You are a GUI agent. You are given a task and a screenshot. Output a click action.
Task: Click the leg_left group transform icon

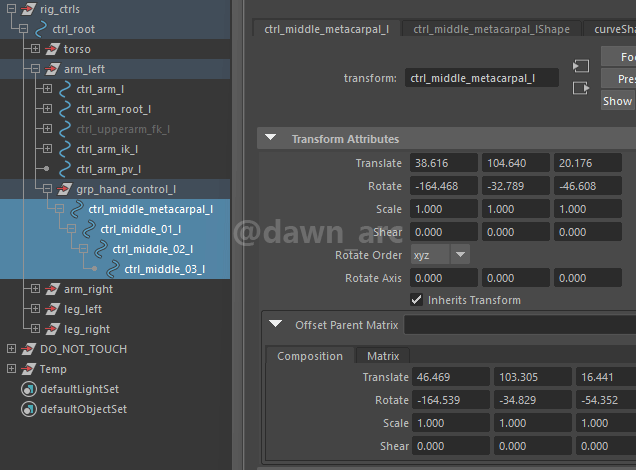pos(52,309)
